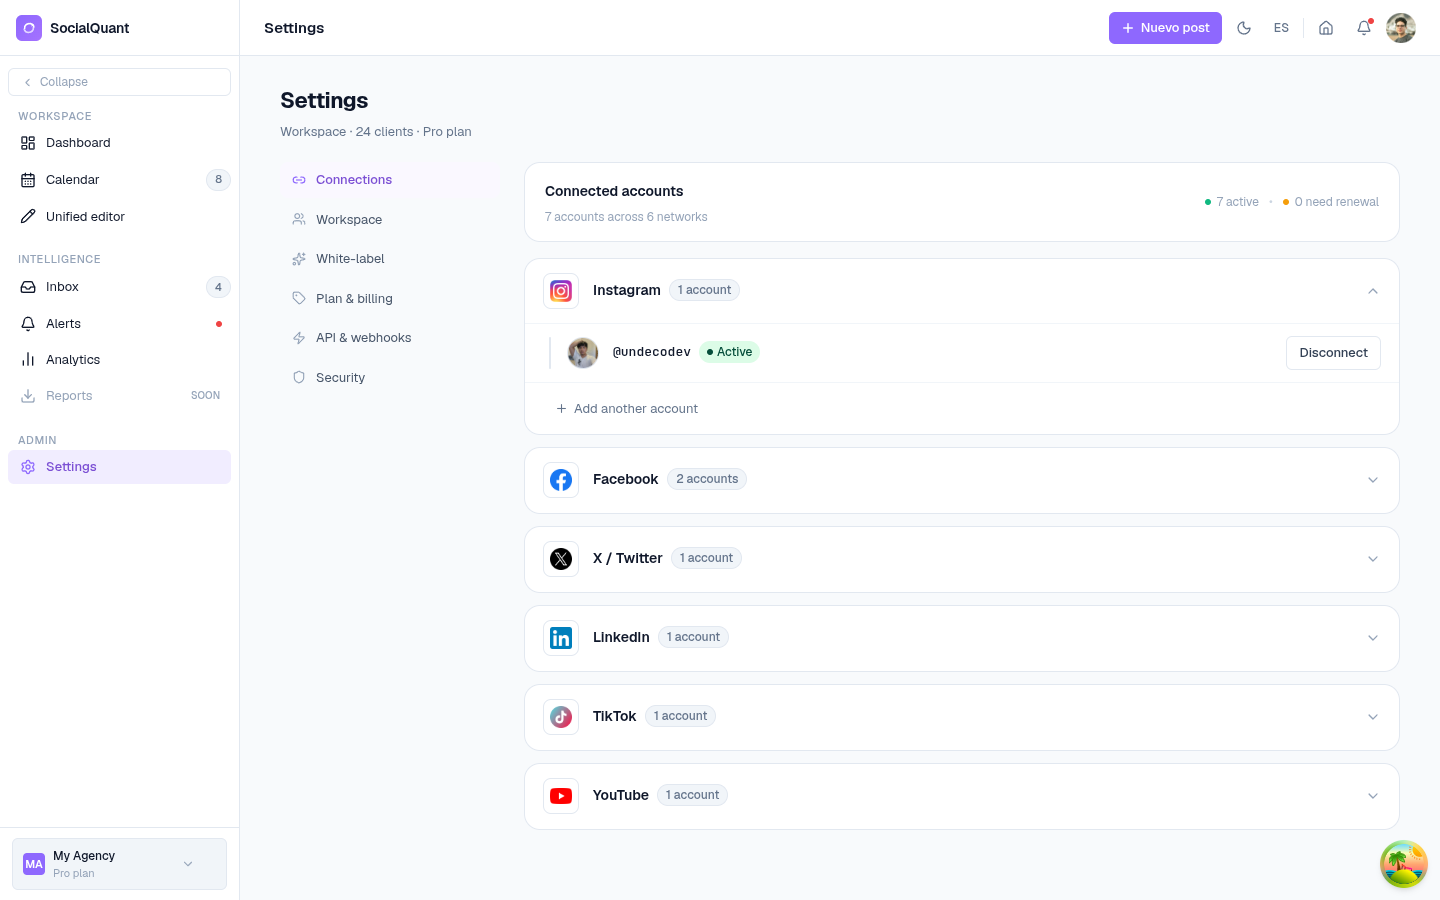Open Calendar in the sidebar
Image resolution: width=1440 pixels, height=900 pixels.
point(119,180)
